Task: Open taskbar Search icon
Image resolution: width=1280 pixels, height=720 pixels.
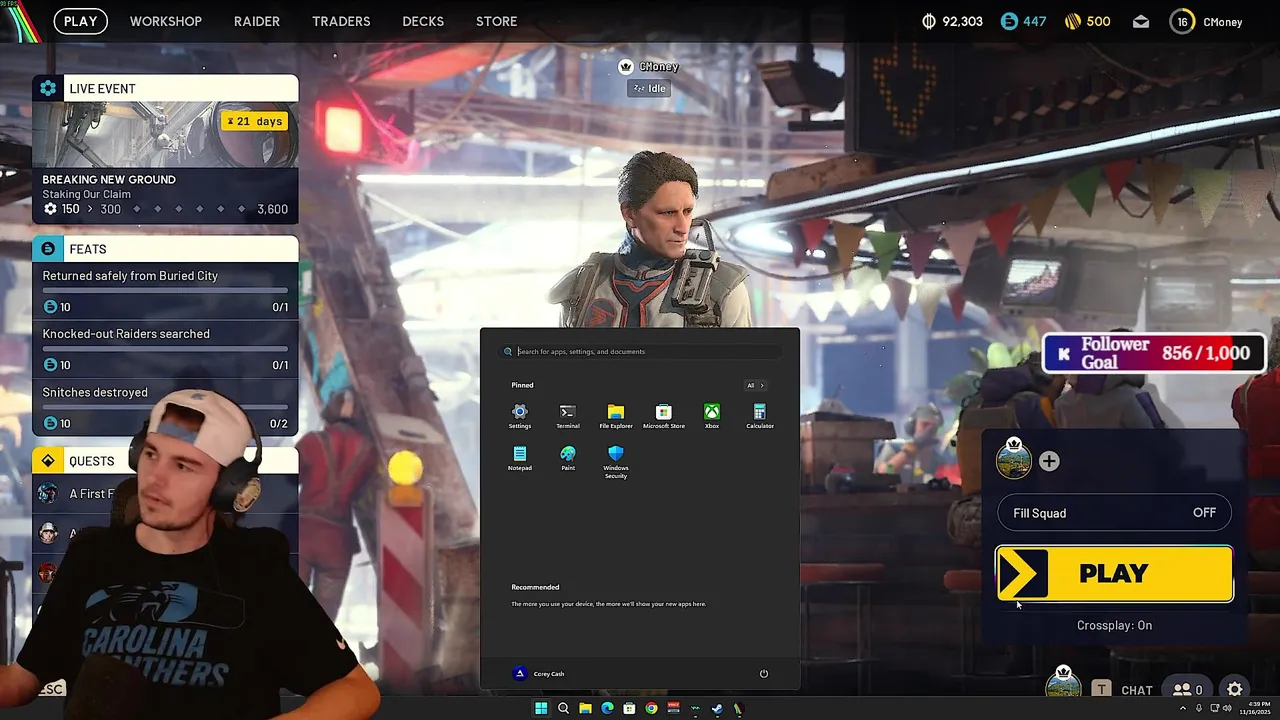Action: click(563, 708)
